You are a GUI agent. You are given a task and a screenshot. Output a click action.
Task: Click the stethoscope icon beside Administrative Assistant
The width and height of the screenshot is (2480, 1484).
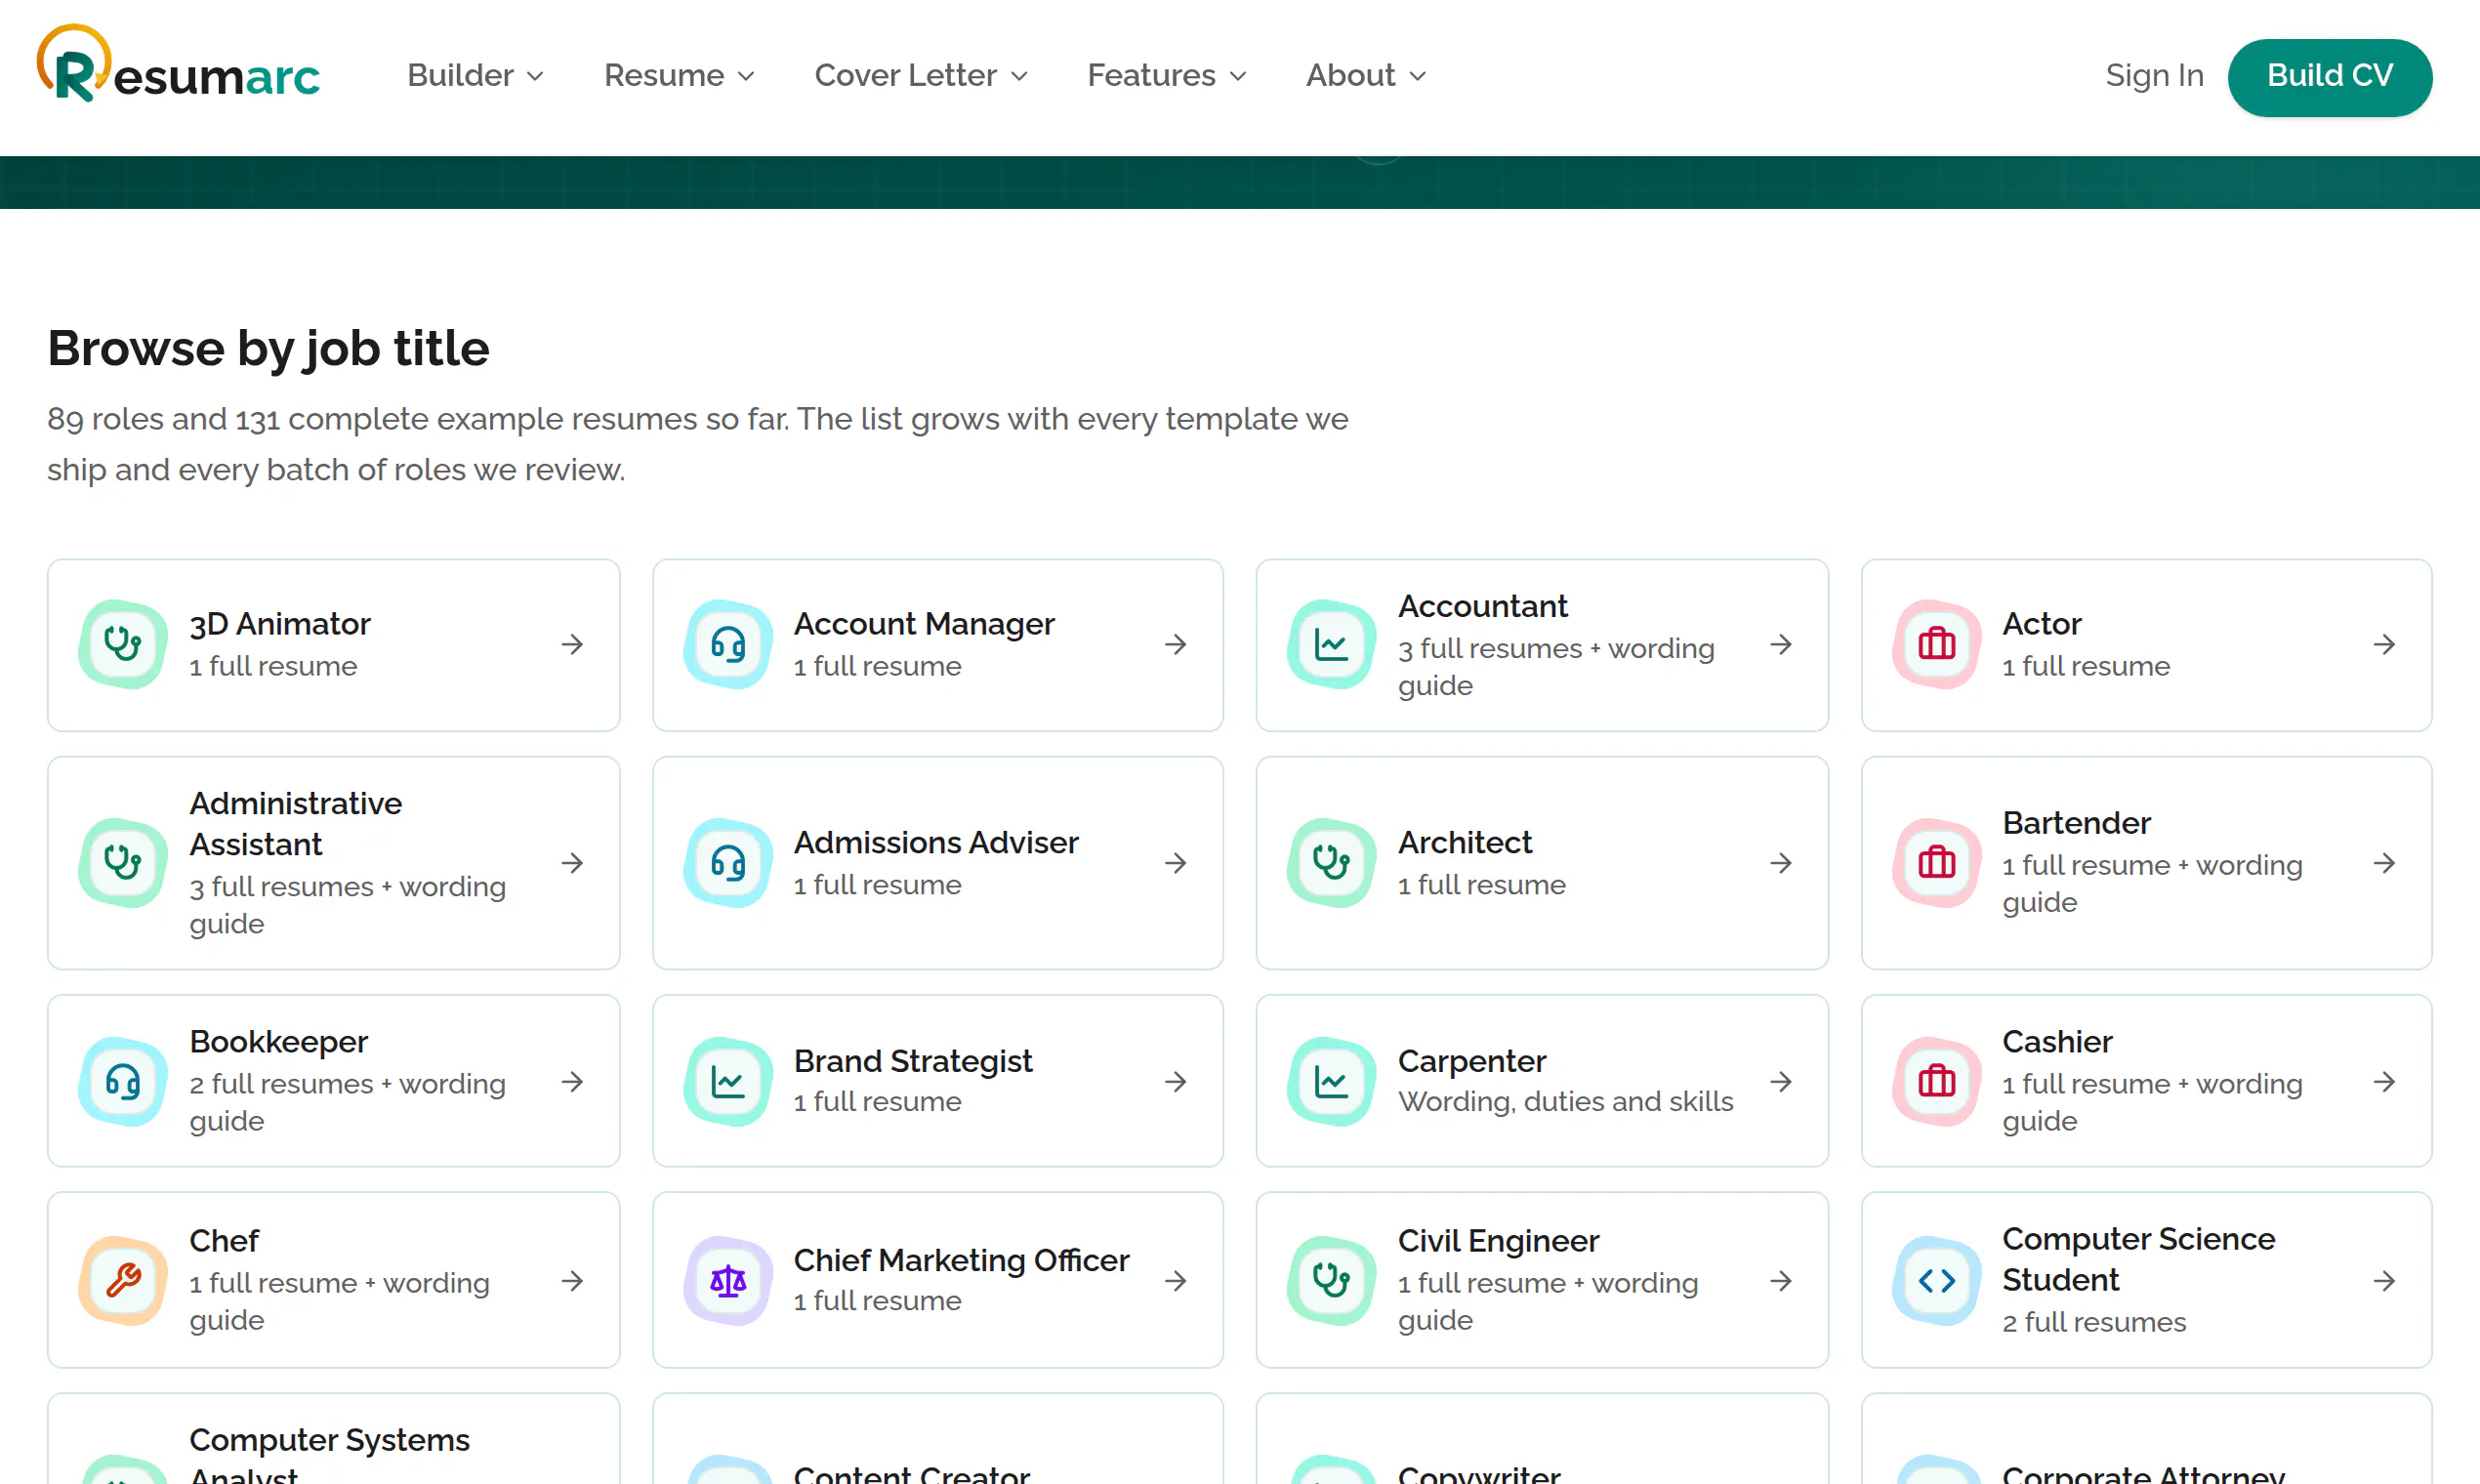[x=123, y=862]
